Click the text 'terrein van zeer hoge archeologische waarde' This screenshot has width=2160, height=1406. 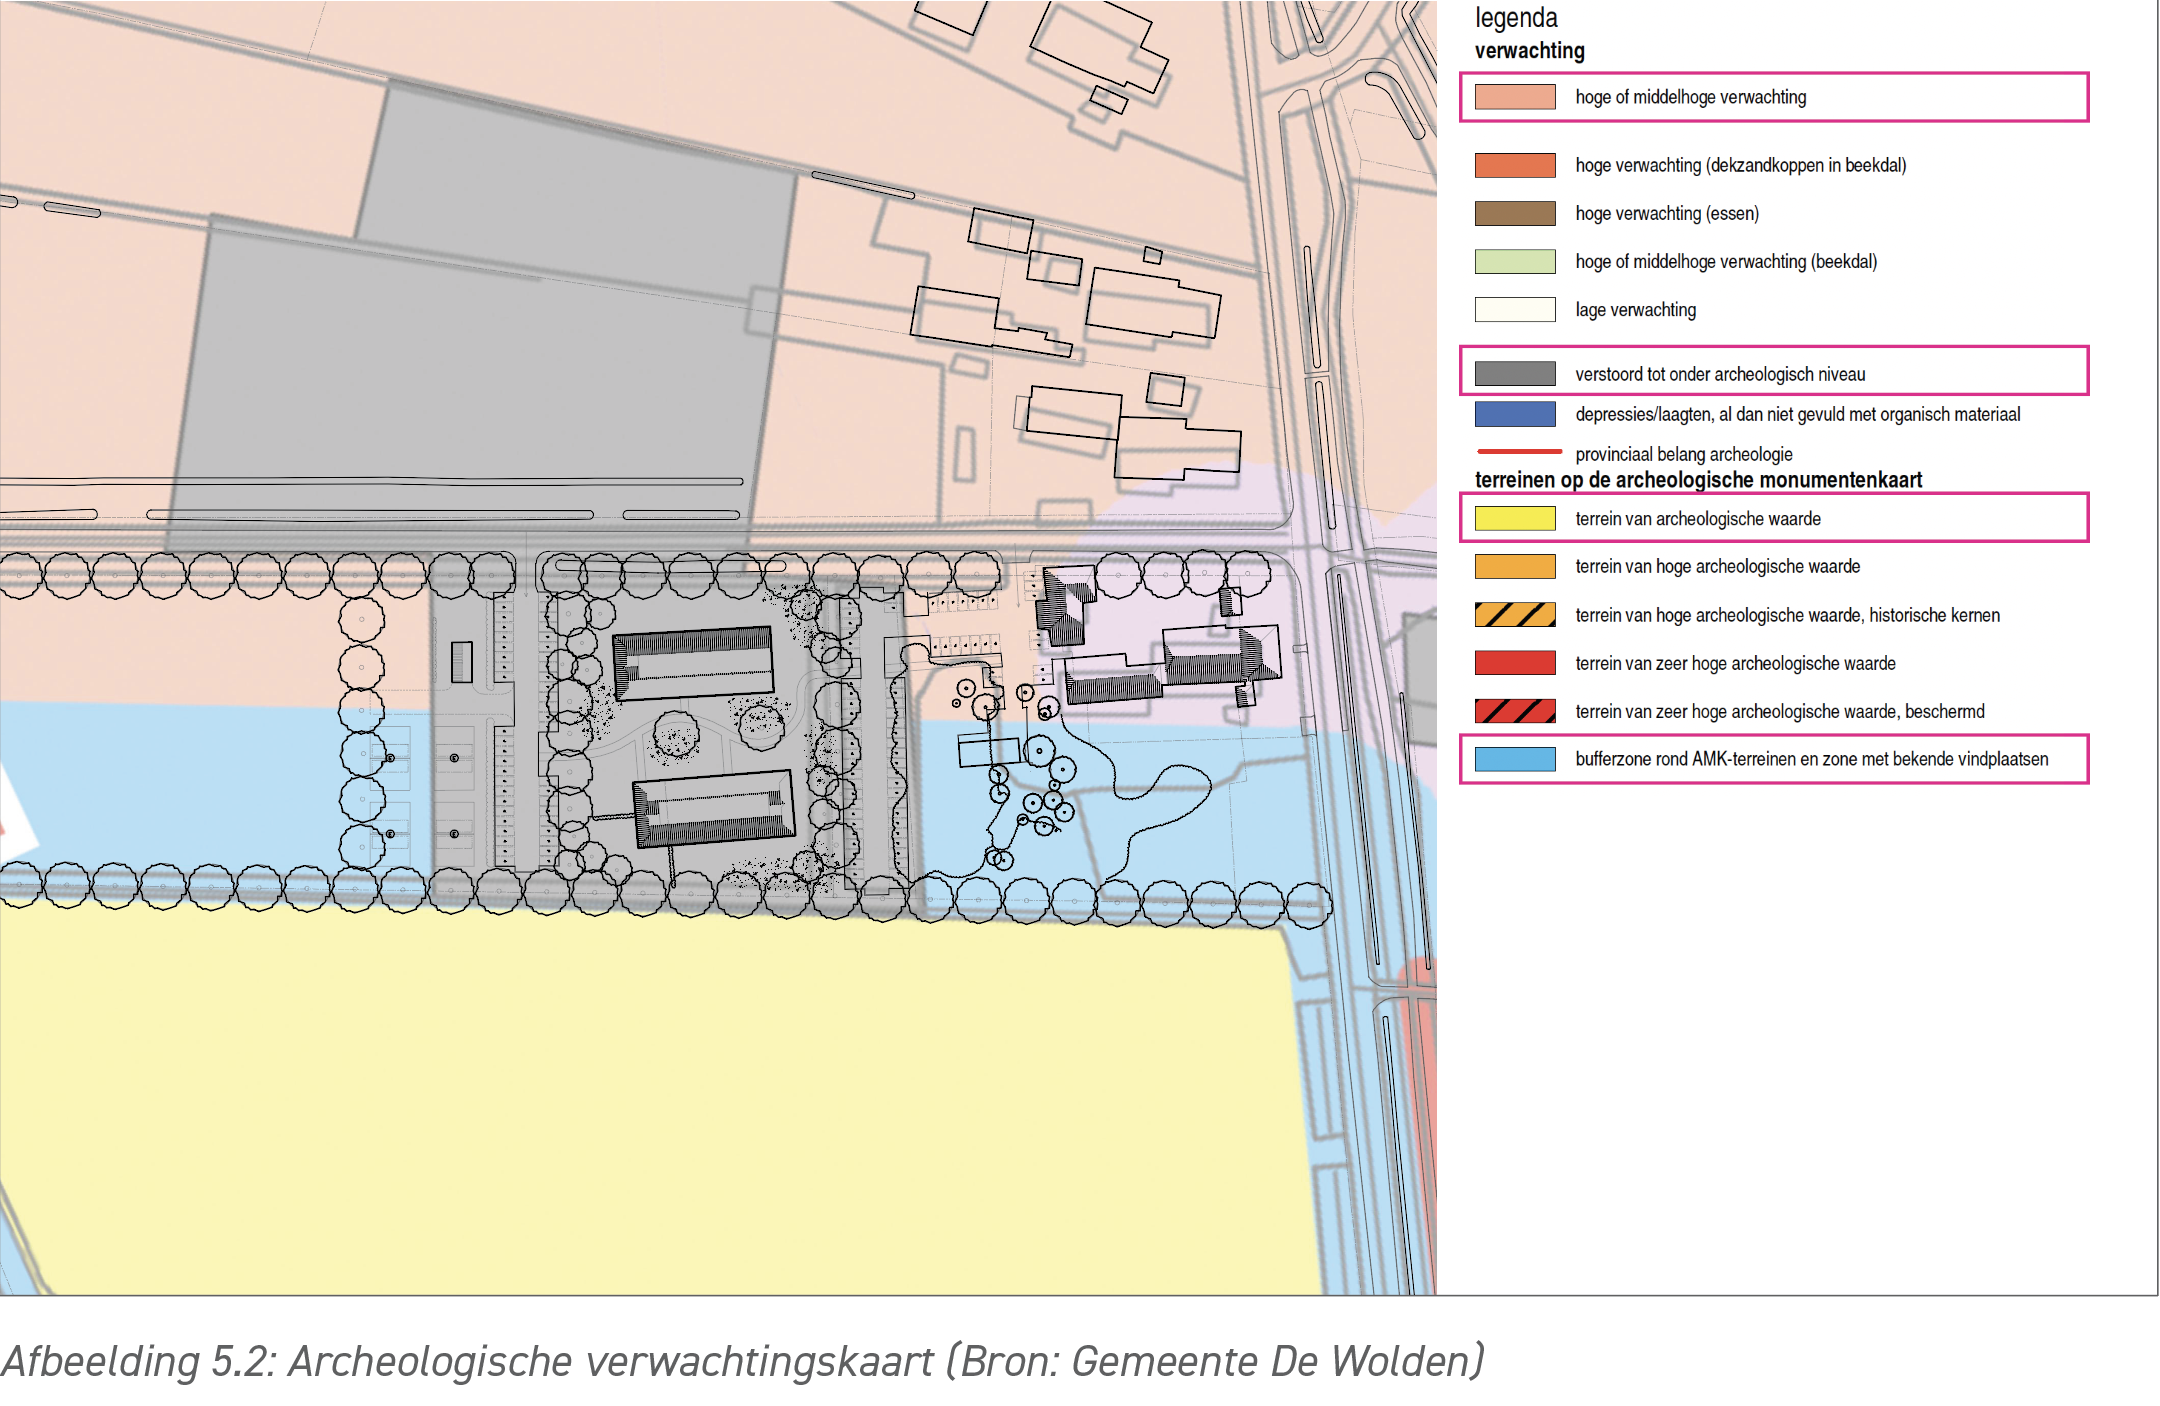pyautogui.click(x=1735, y=663)
